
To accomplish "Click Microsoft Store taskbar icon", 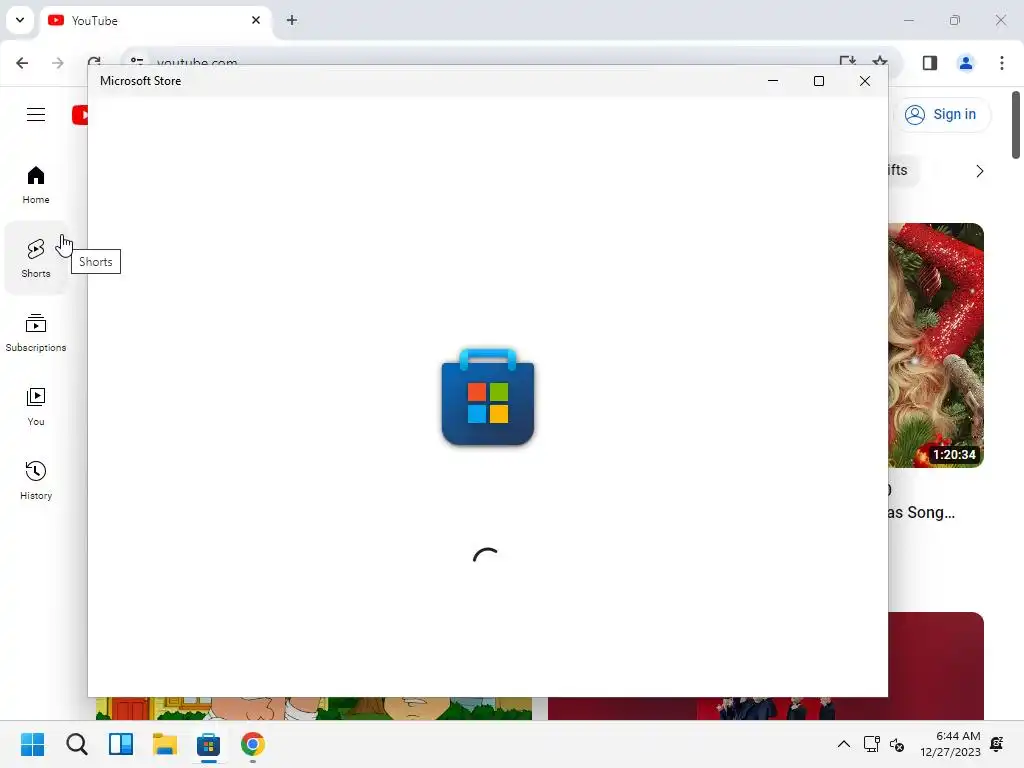I will [208, 744].
